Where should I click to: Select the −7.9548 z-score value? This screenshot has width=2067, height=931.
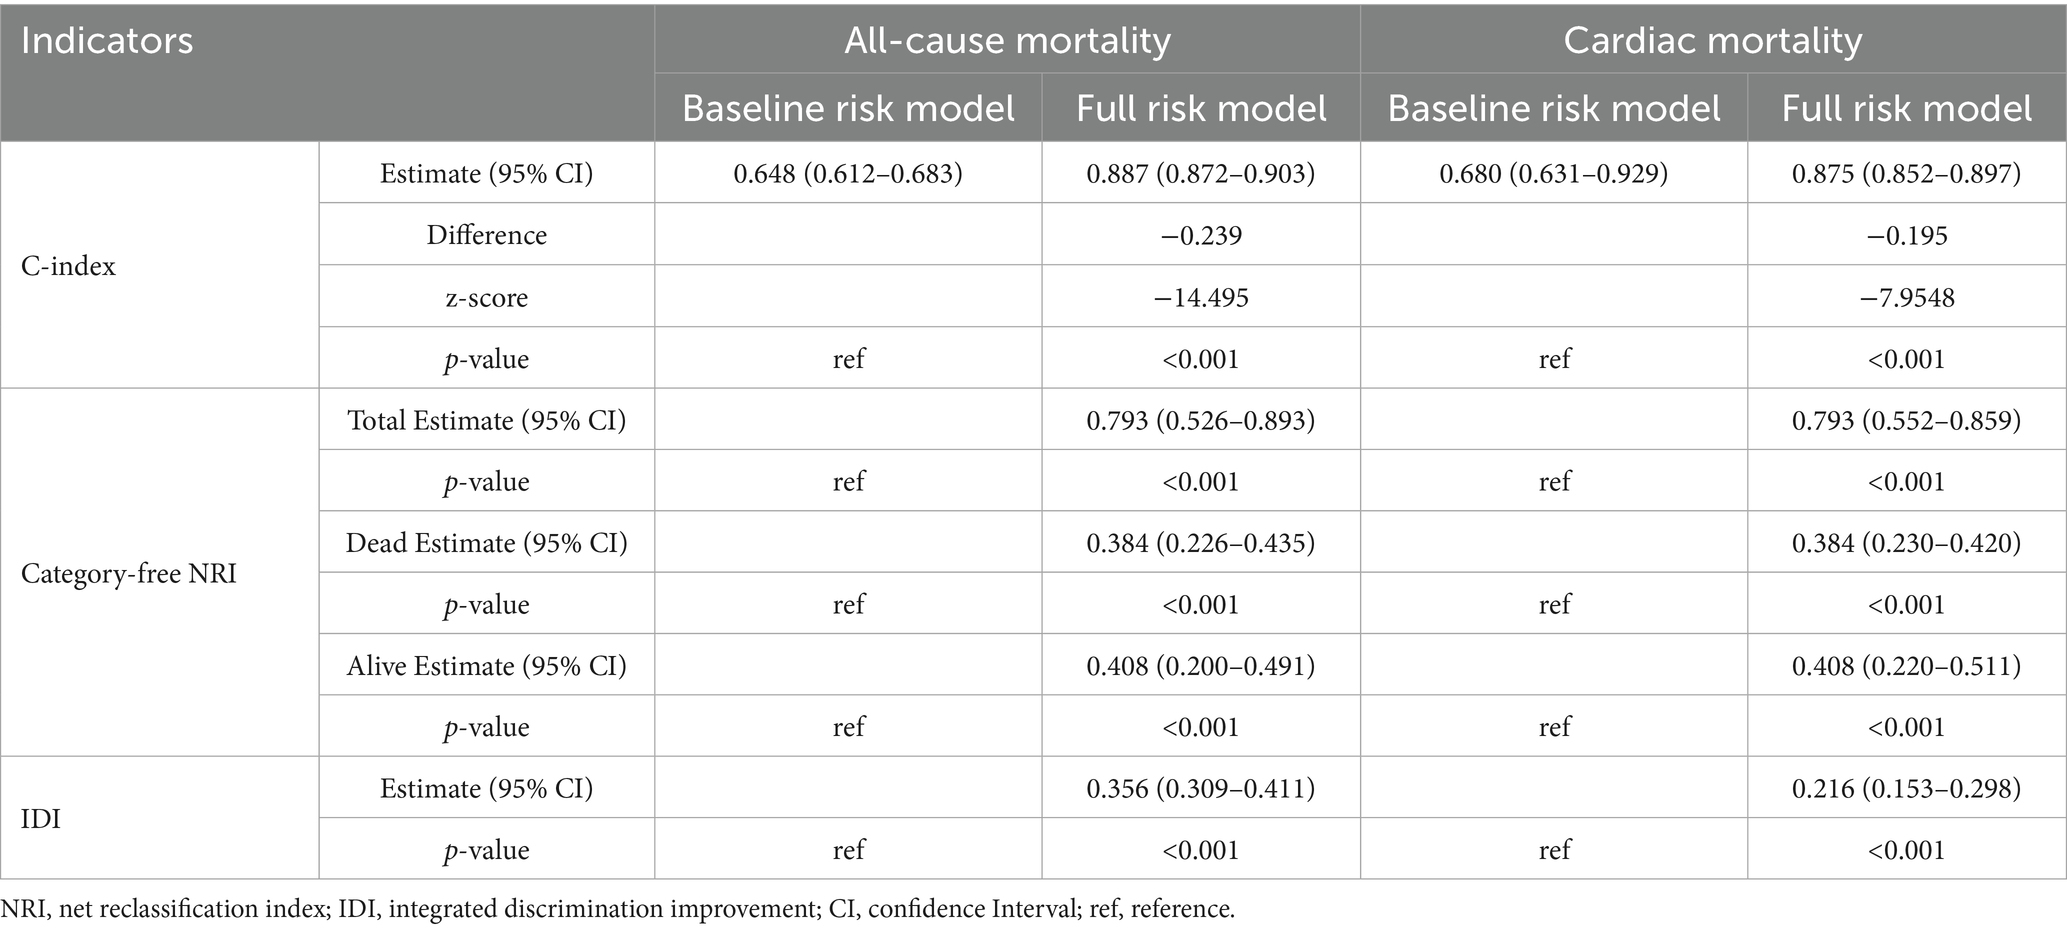(x=1906, y=297)
